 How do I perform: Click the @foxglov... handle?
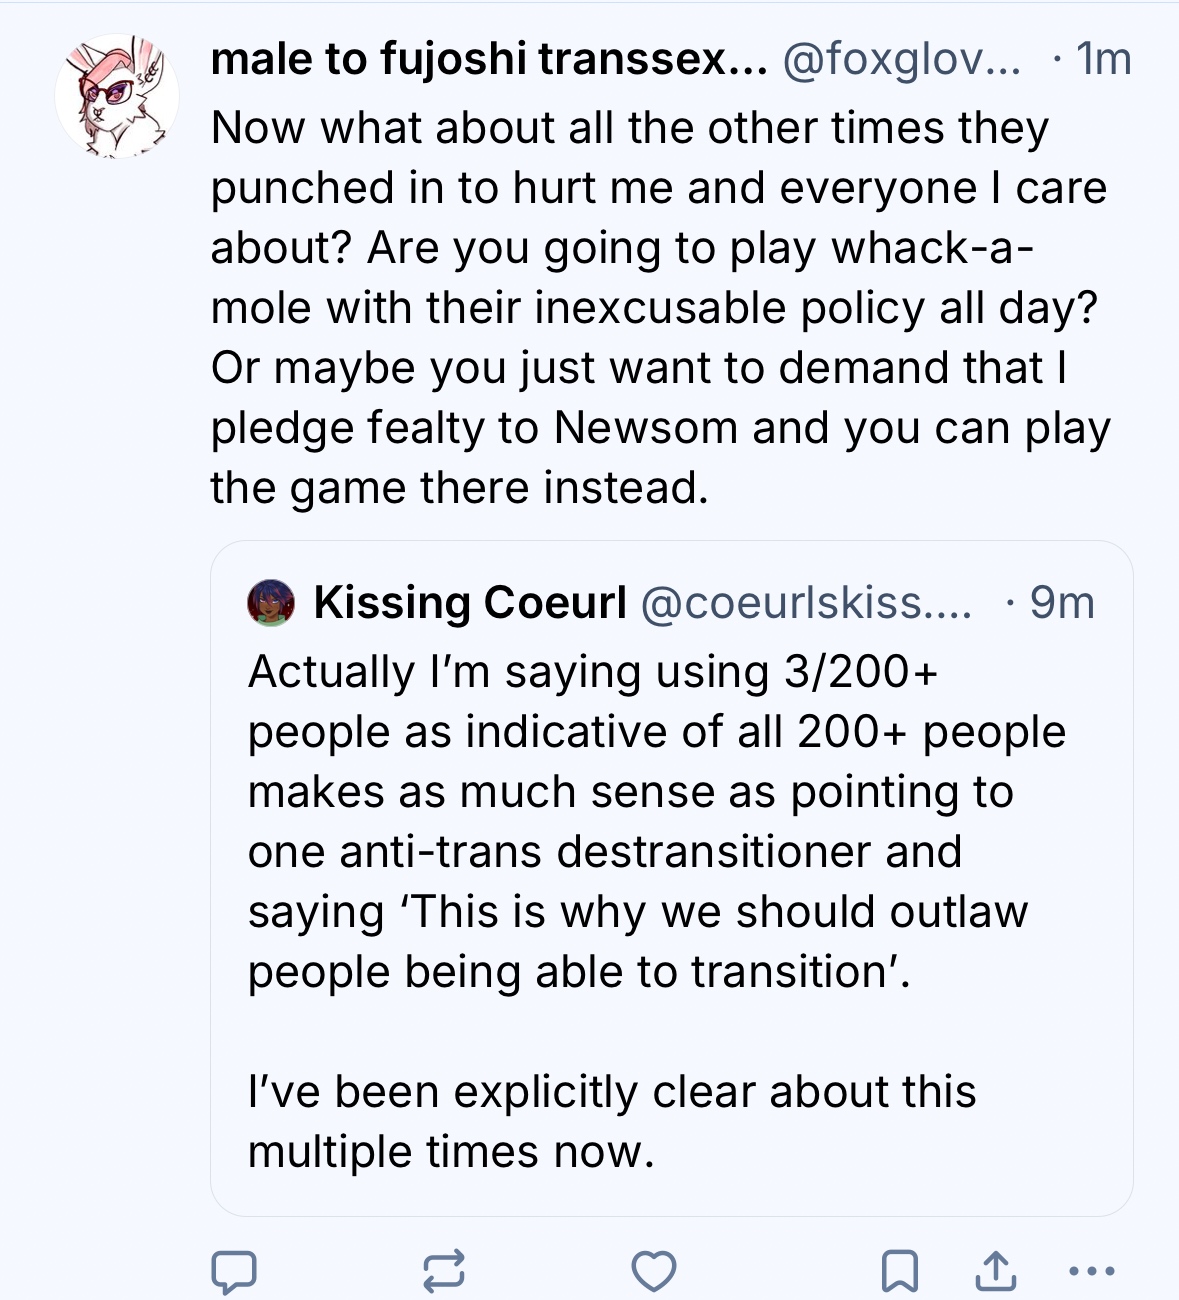coord(902,60)
